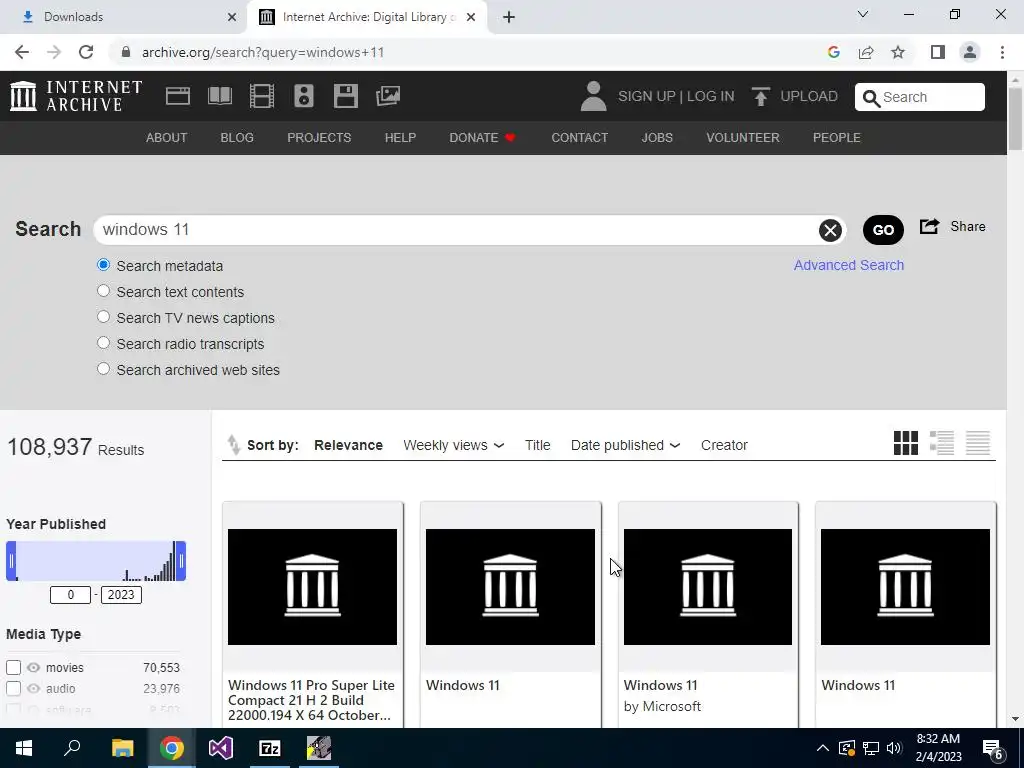This screenshot has width=1024, height=768.
Task: Click left handle of year range slider
Action: point(11,561)
